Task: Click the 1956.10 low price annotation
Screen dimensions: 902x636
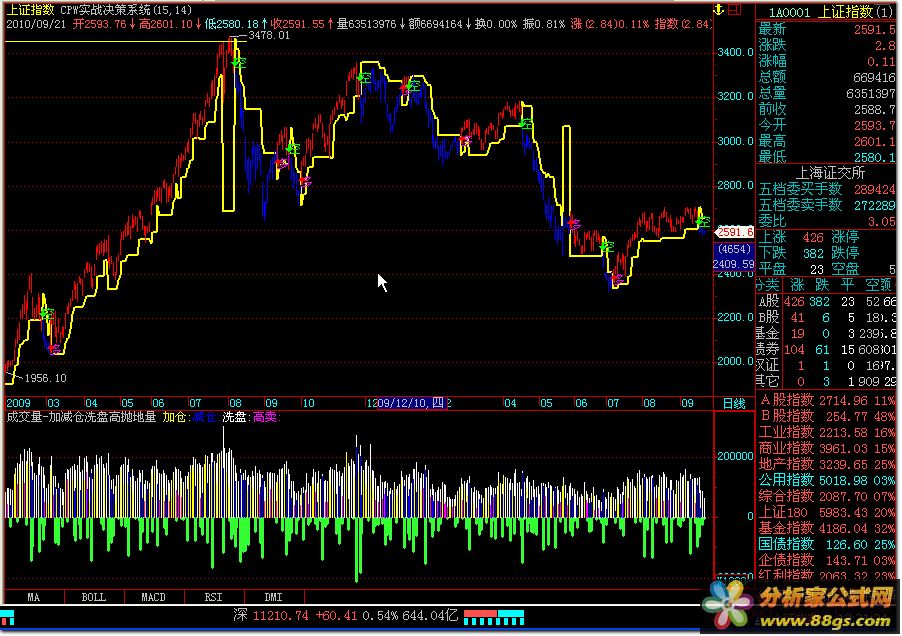Action: pyautogui.click(x=45, y=378)
